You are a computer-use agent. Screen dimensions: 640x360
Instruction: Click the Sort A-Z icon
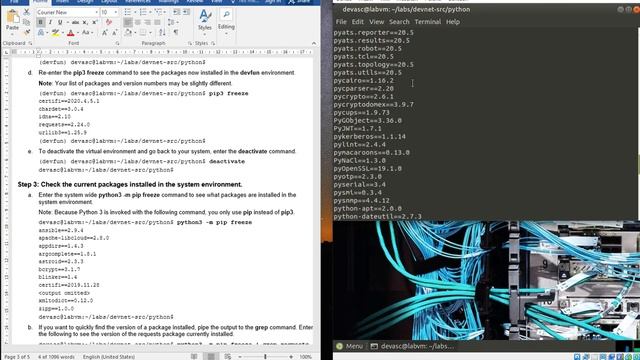[x=162, y=33]
